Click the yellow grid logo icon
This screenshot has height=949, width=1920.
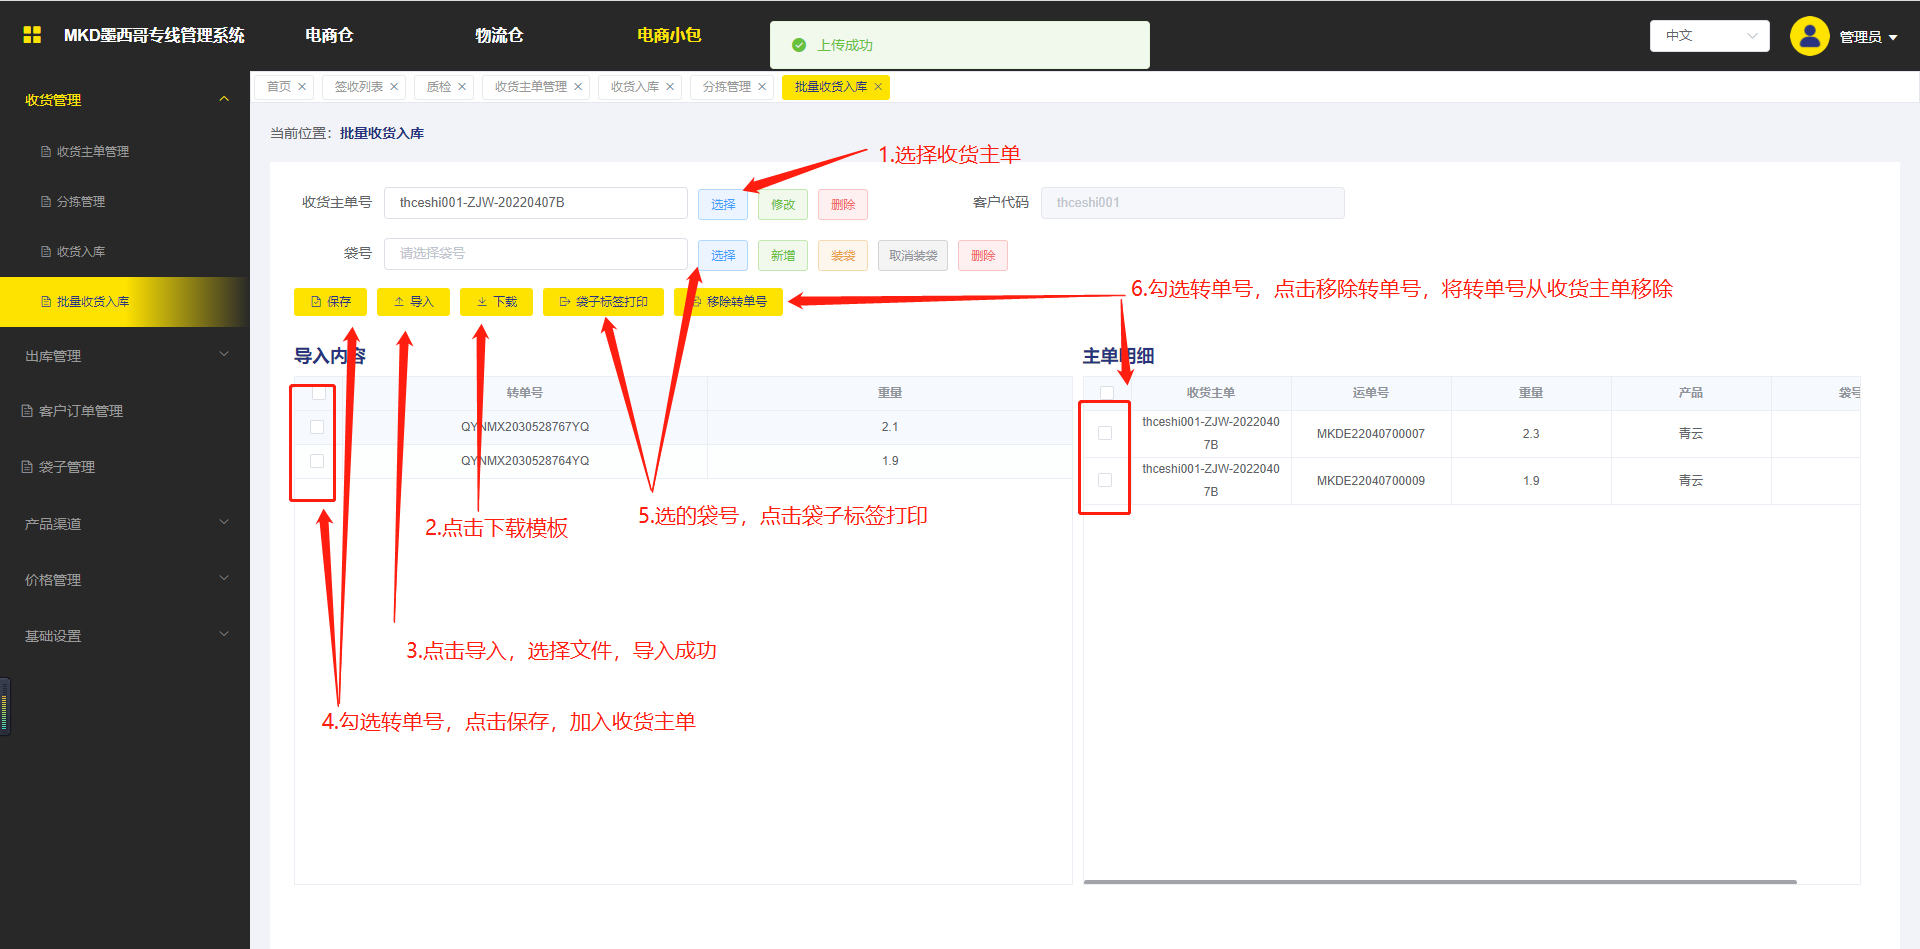click(x=32, y=35)
